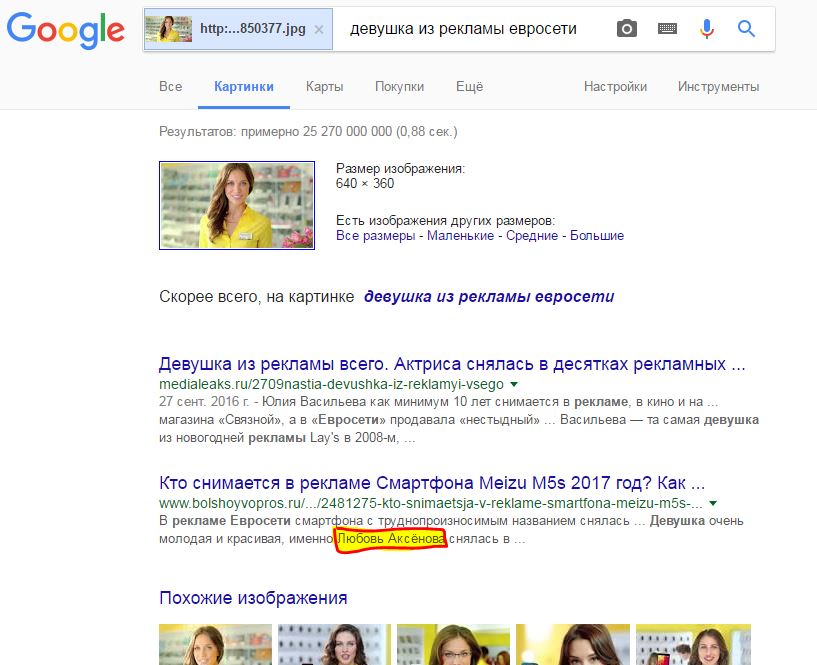
Task: Click the source image preview thumbnail
Action: 237,205
